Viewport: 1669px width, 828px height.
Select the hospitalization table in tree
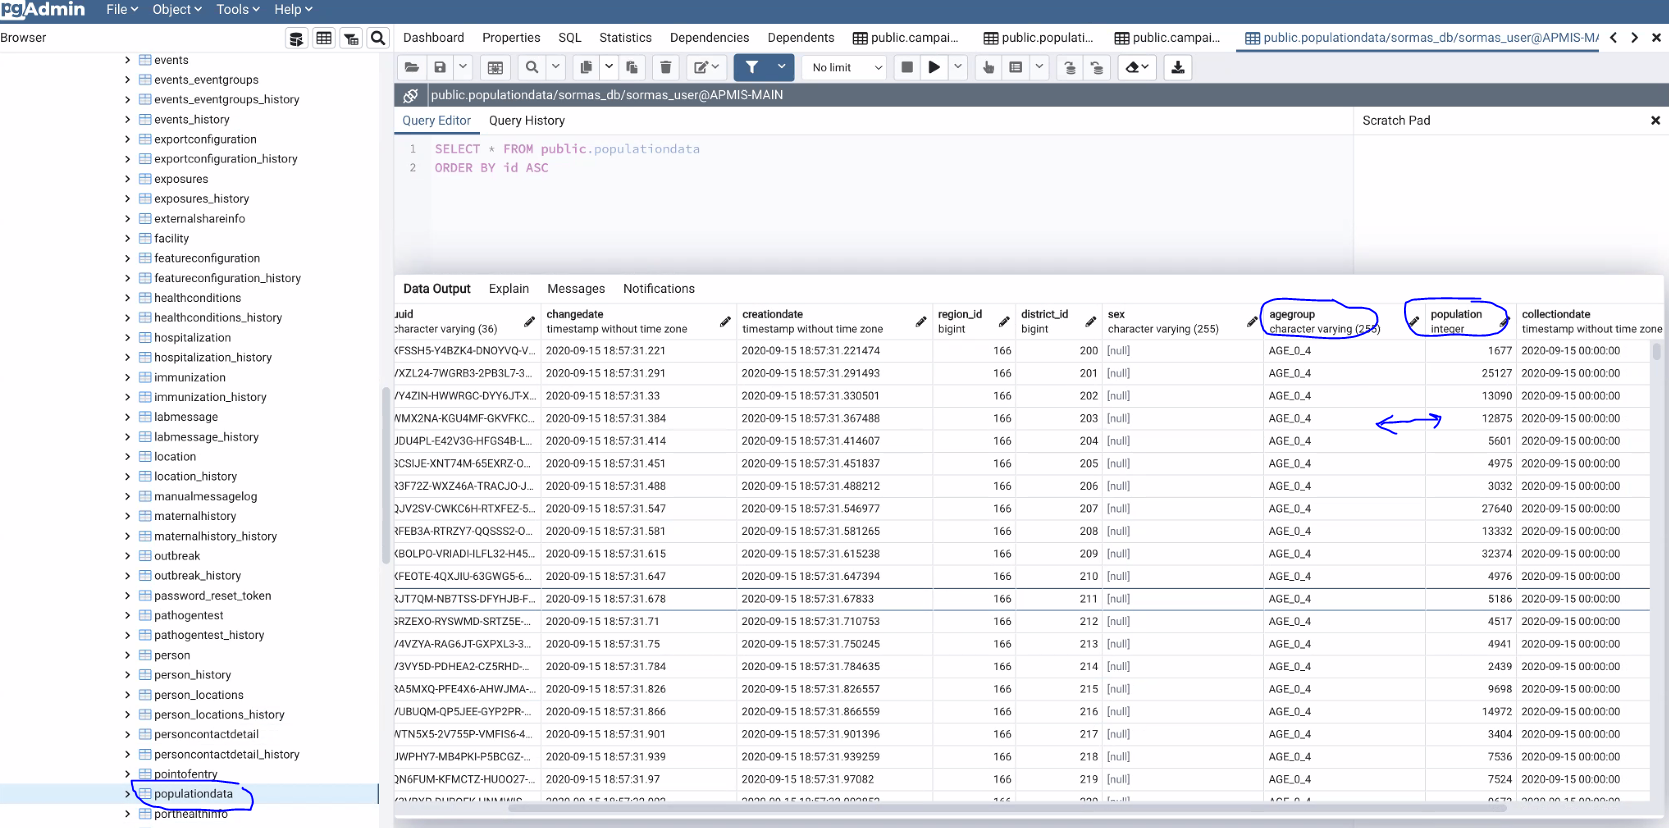click(x=192, y=338)
